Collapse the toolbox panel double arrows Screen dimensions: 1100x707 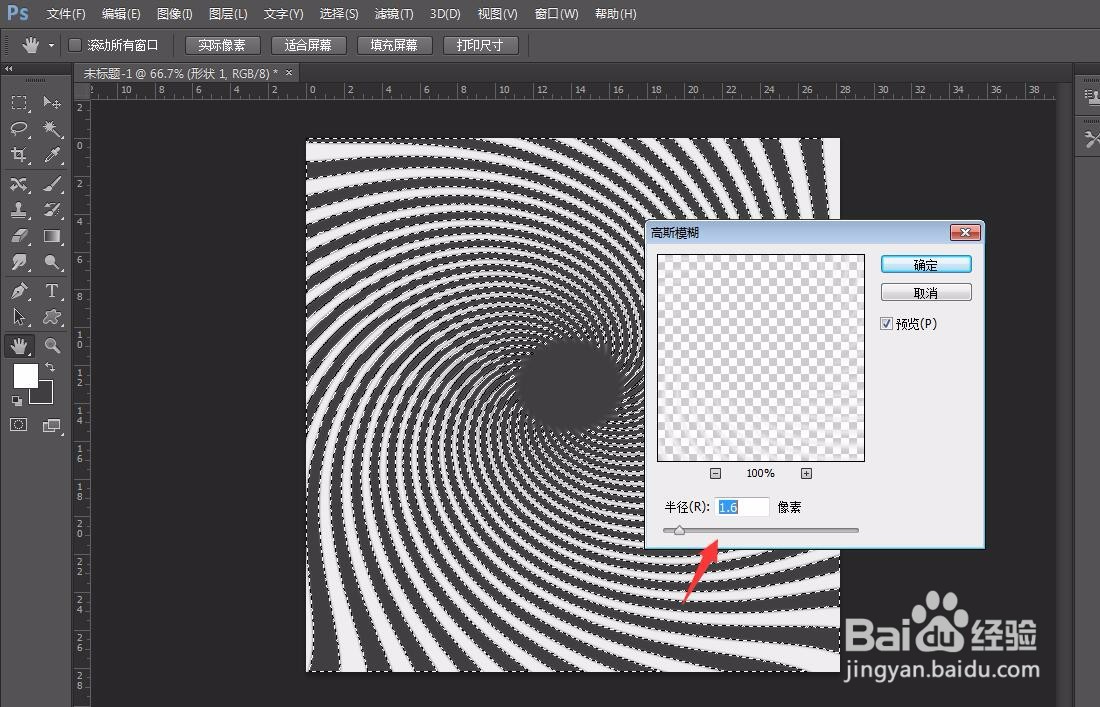[x=8, y=69]
